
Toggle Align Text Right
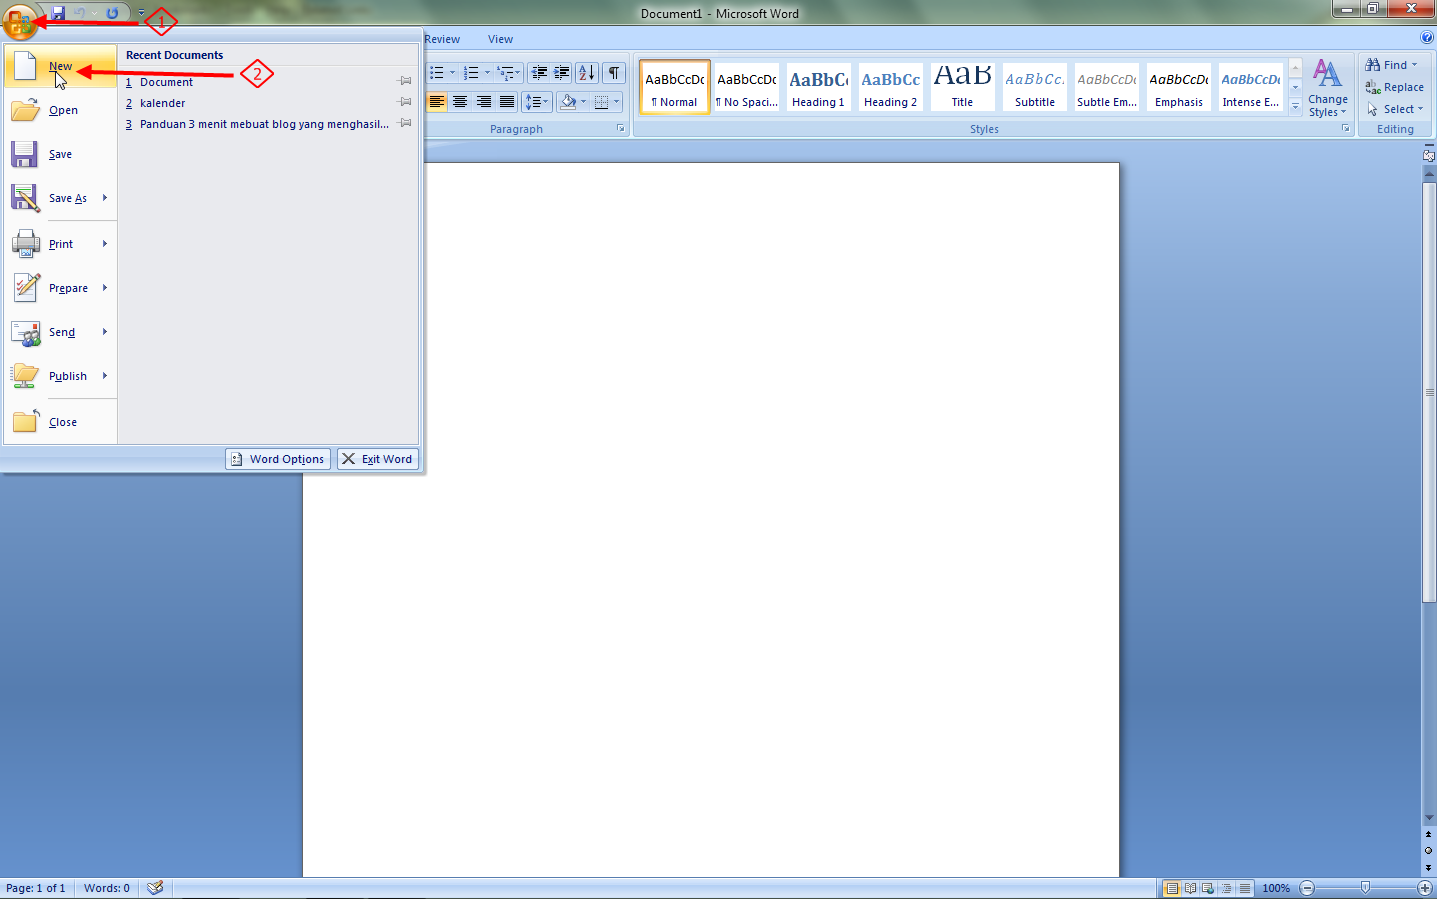[x=484, y=102]
